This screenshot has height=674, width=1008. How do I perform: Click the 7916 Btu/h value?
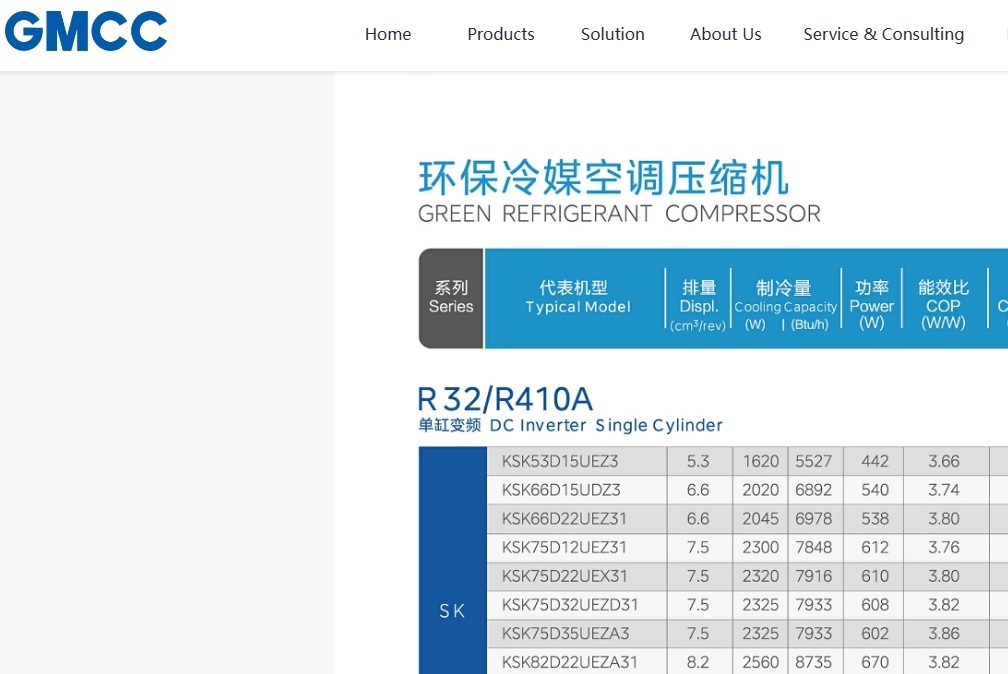click(814, 576)
